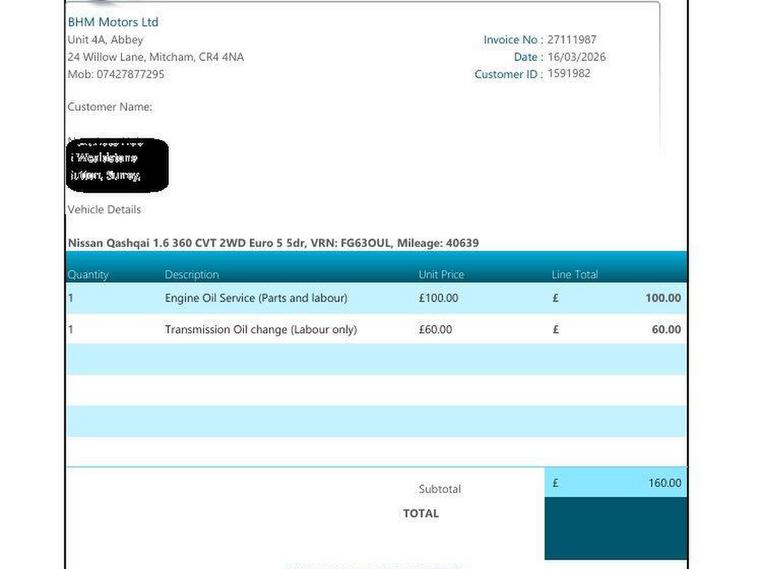Select the Transmission Oil change description cell
This screenshot has height=569, width=759.
coord(260,330)
